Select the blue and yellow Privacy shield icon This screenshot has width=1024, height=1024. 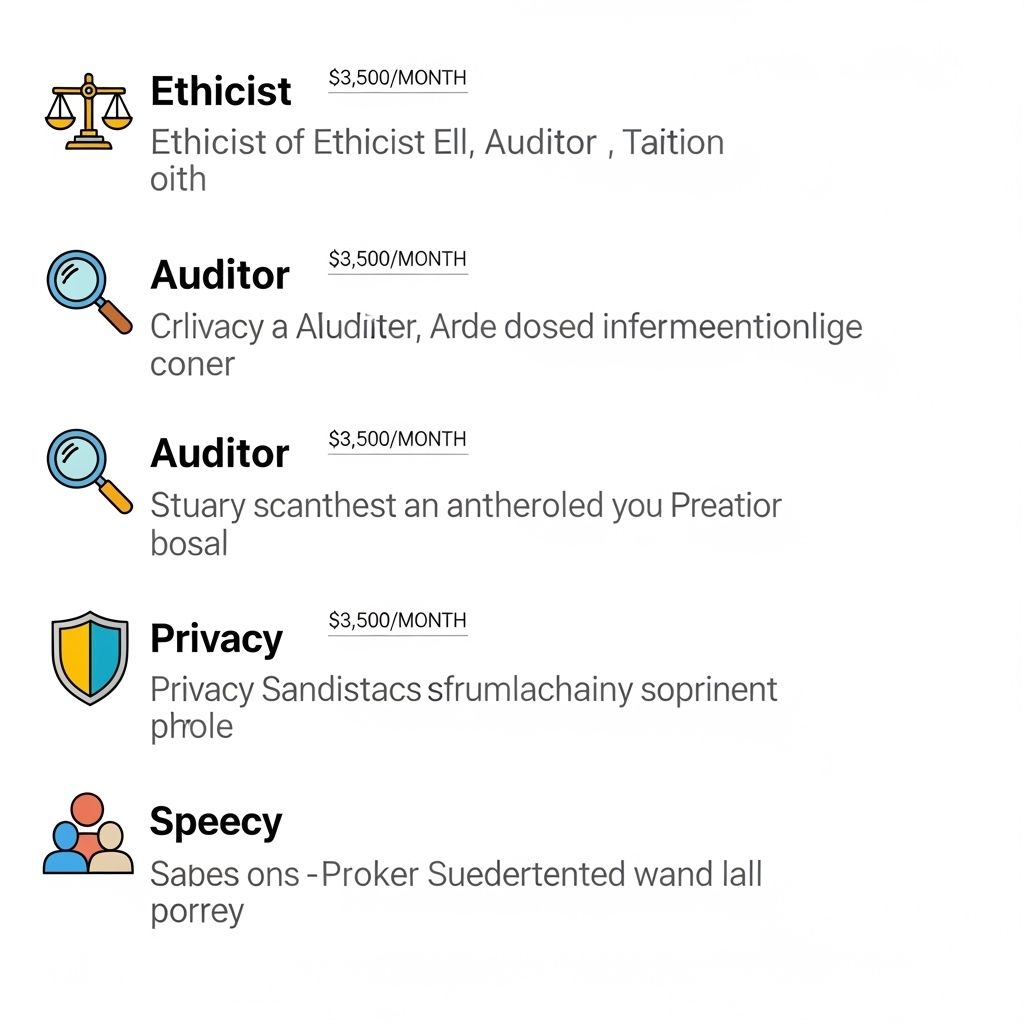[x=89, y=656]
